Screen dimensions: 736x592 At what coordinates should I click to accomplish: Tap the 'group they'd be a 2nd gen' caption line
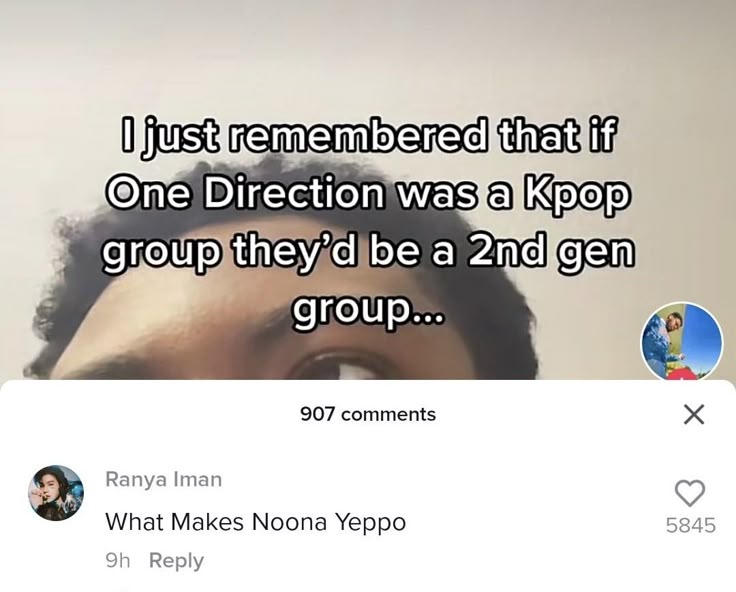pos(368,252)
